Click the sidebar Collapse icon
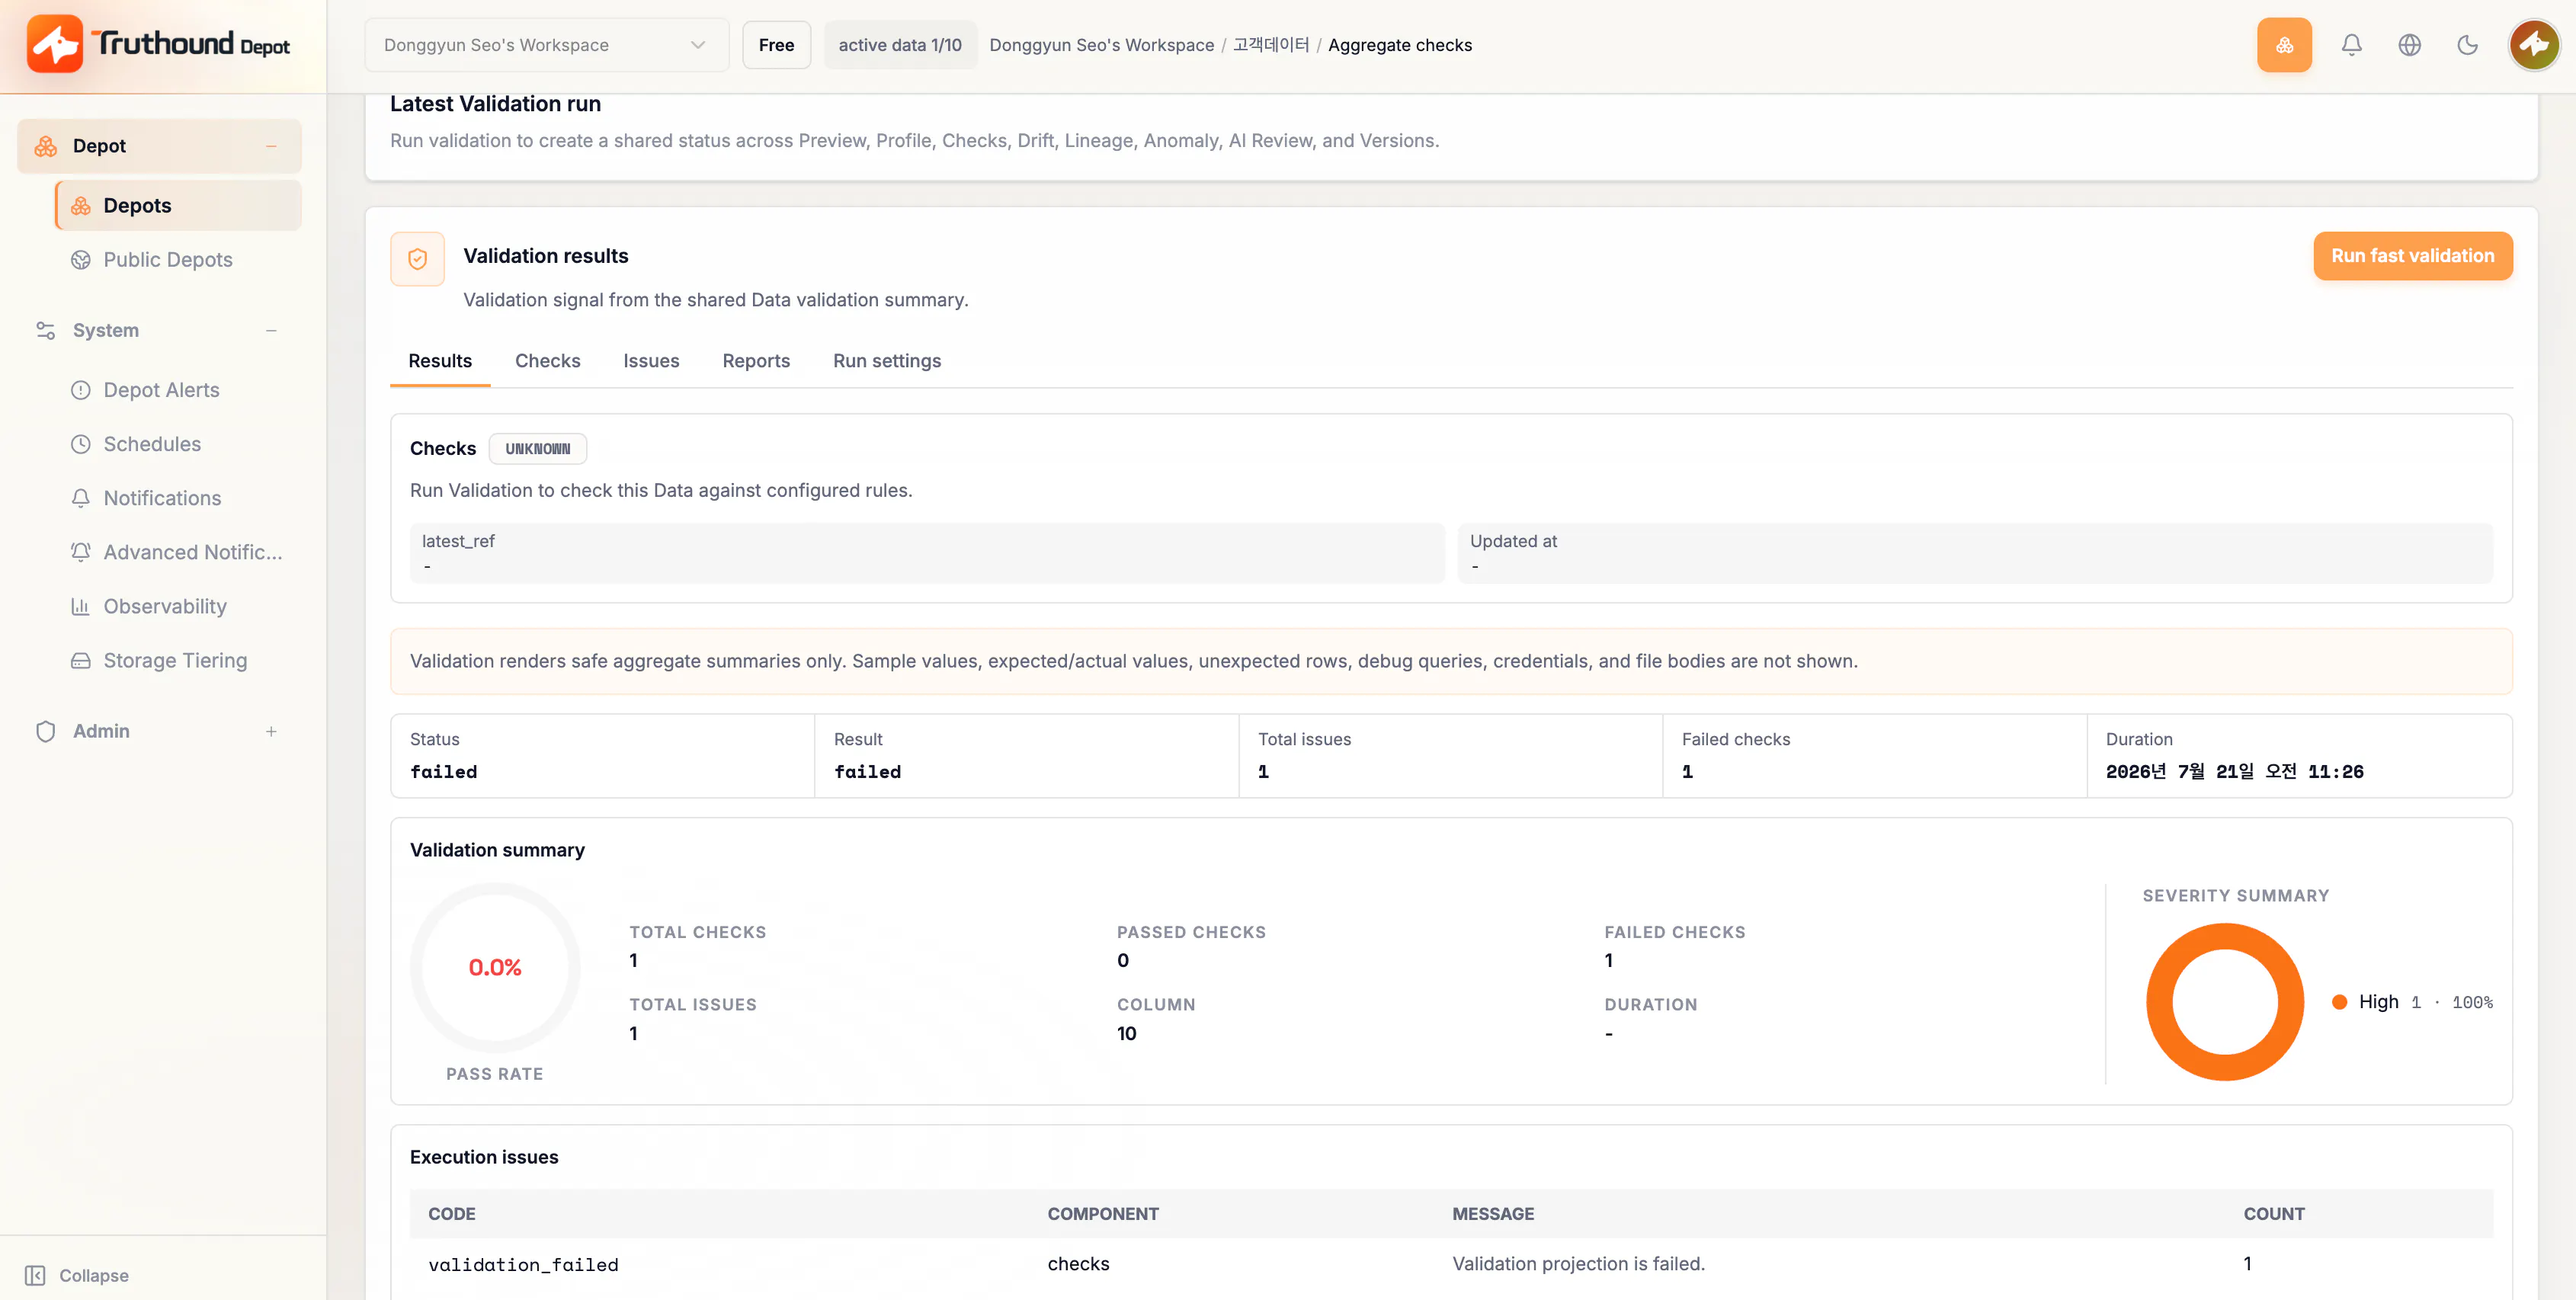The height and width of the screenshot is (1300, 2576). (35, 1275)
